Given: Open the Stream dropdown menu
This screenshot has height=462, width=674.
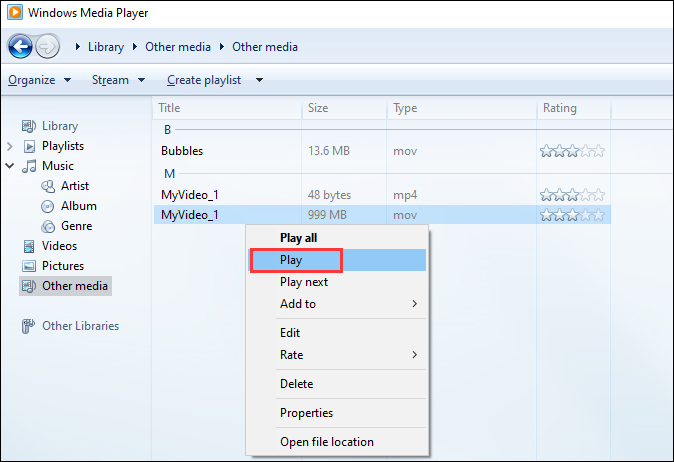Looking at the screenshot, I should coord(118,80).
